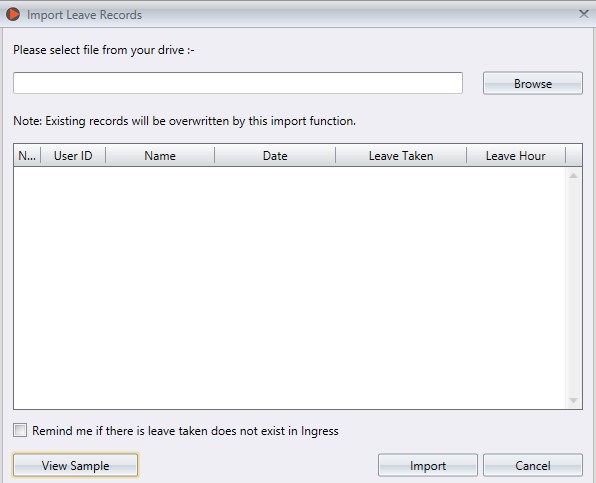The width and height of the screenshot is (596, 483).
Task: Close the Import Leave Records dialog
Action: (x=583, y=14)
